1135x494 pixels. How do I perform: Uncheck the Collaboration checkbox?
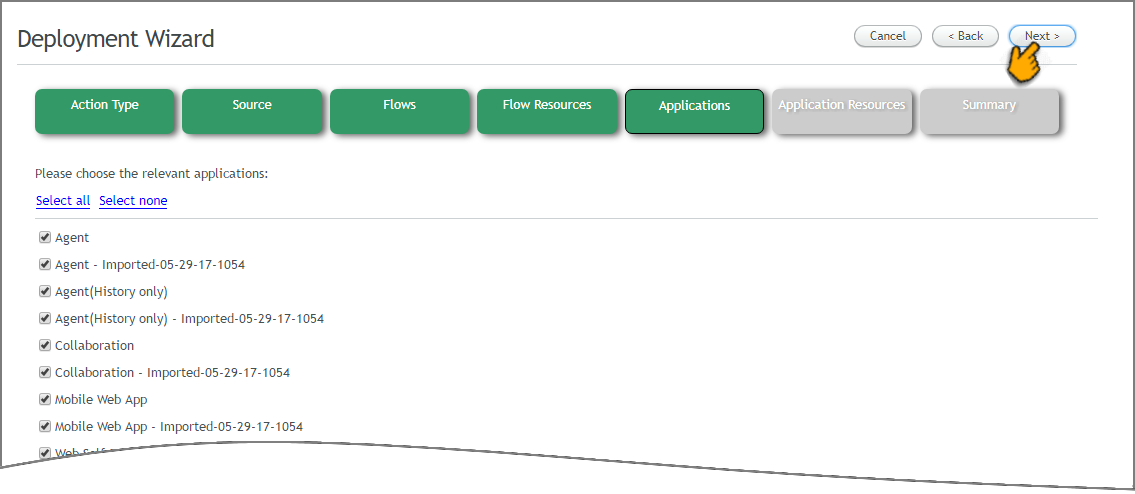[x=45, y=346]
